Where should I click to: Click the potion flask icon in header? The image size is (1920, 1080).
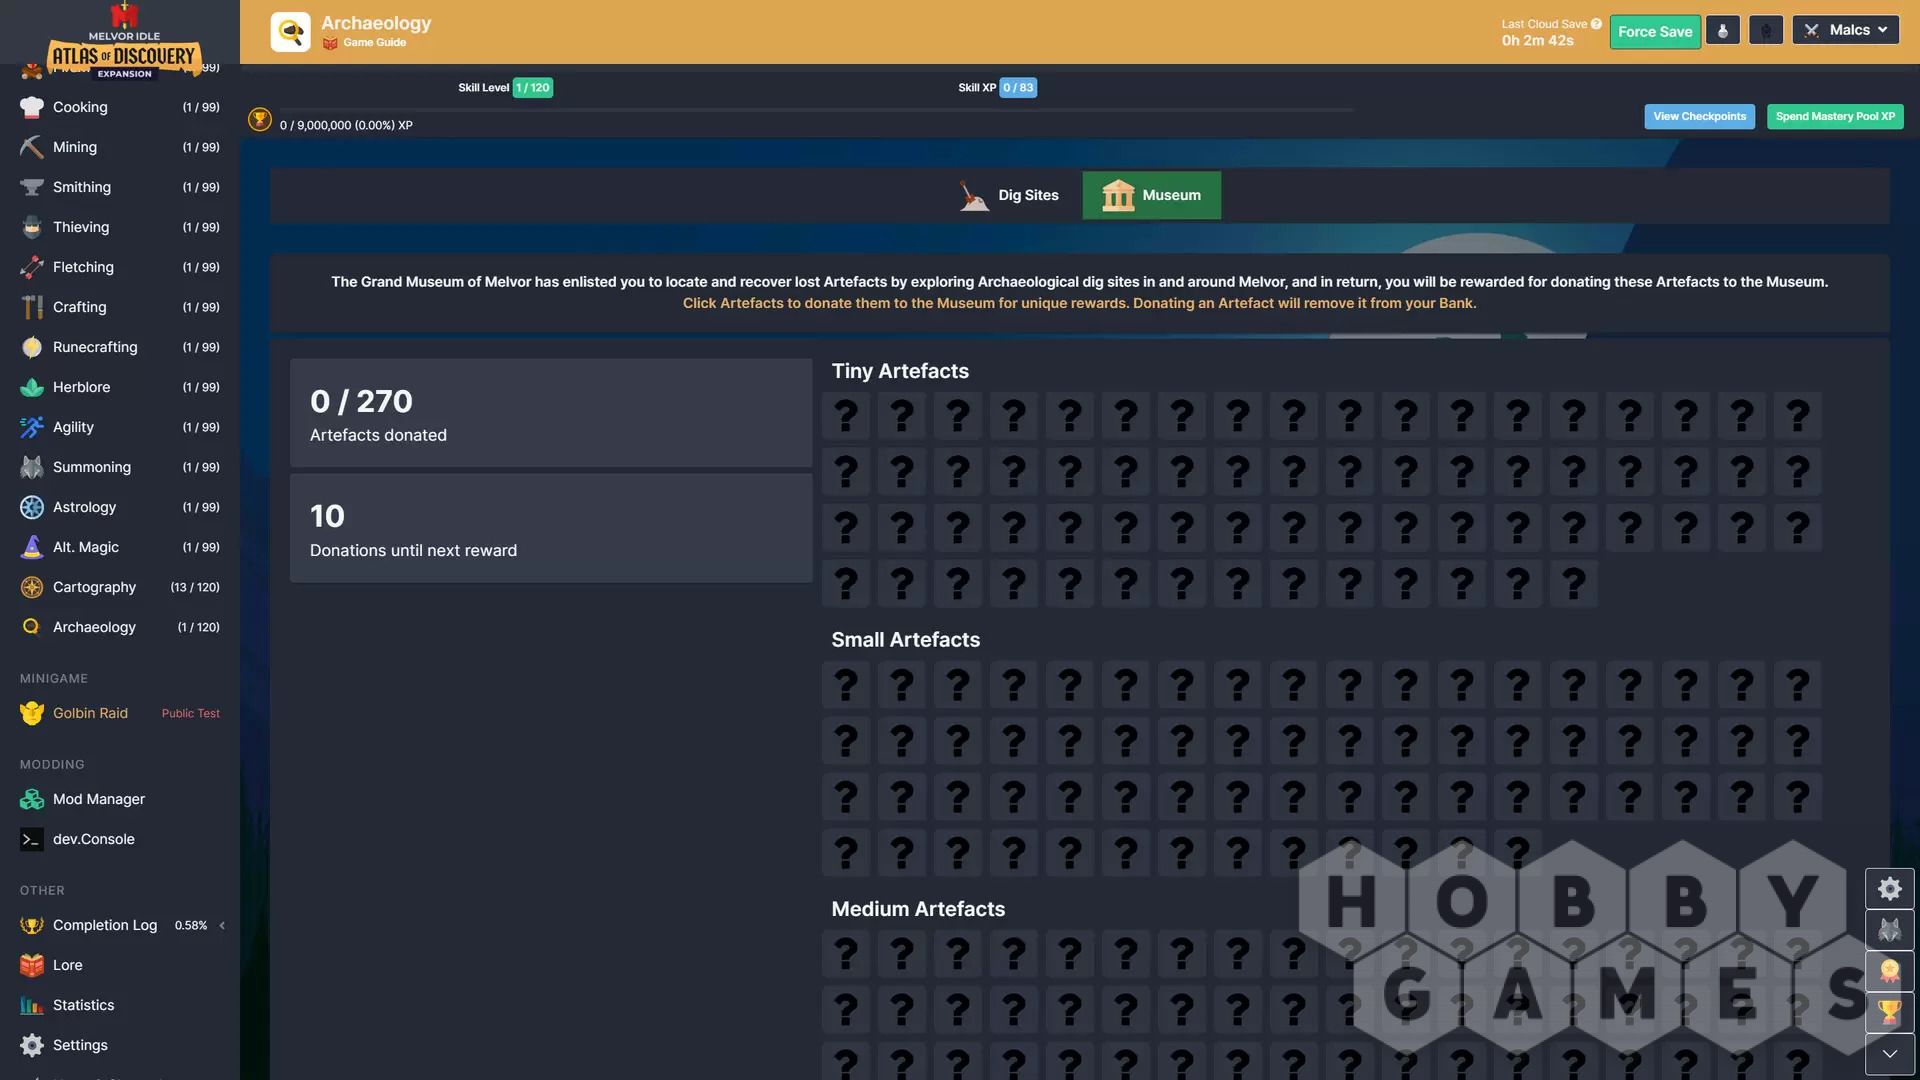(1722, 31)
